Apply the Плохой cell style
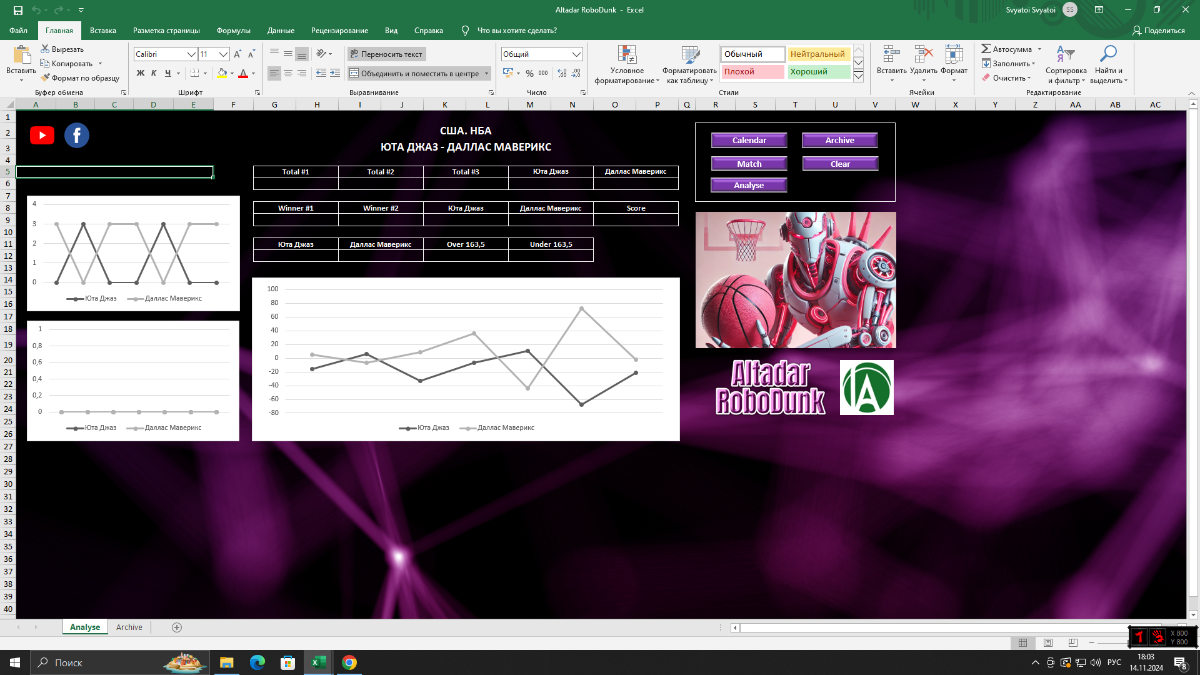Viewport: 1200px width, 675px height. coord(752,72)
